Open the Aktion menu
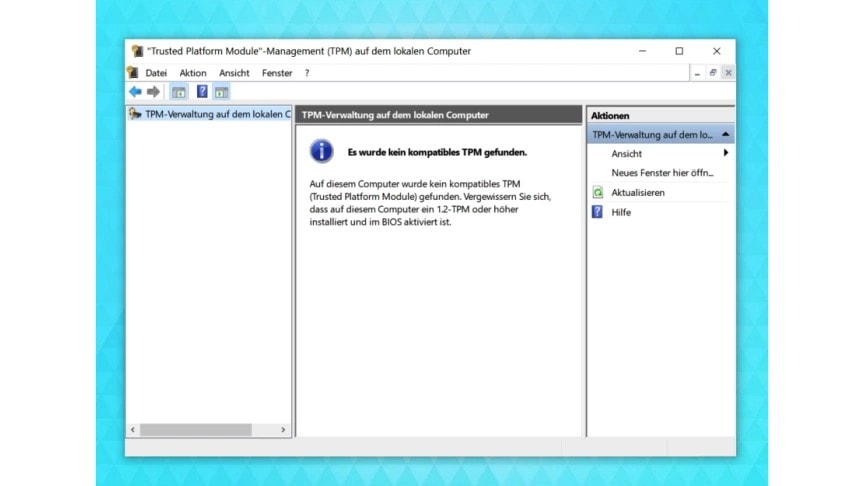The height and width of the screenshot is (486, 864). (193, 73)
